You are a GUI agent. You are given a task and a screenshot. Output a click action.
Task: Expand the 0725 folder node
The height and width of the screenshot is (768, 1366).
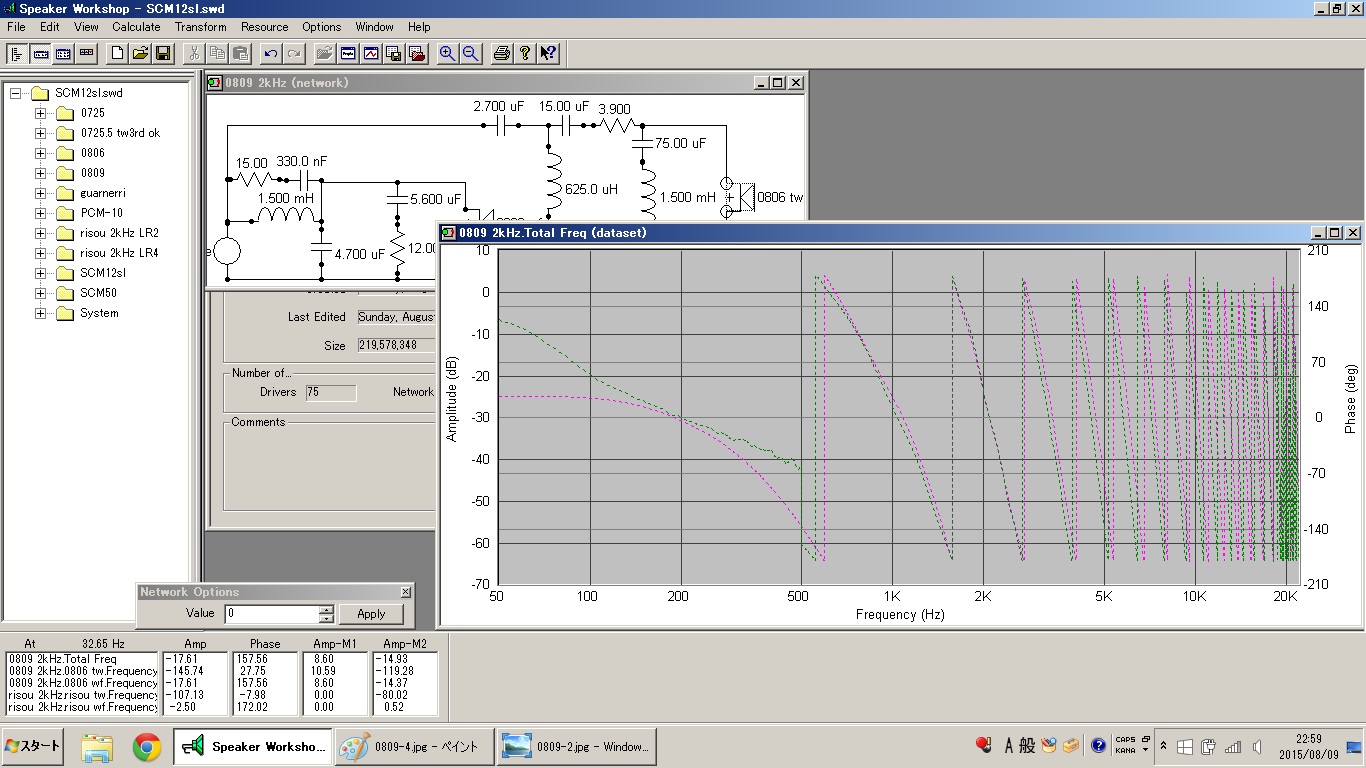tap(40, 113)
